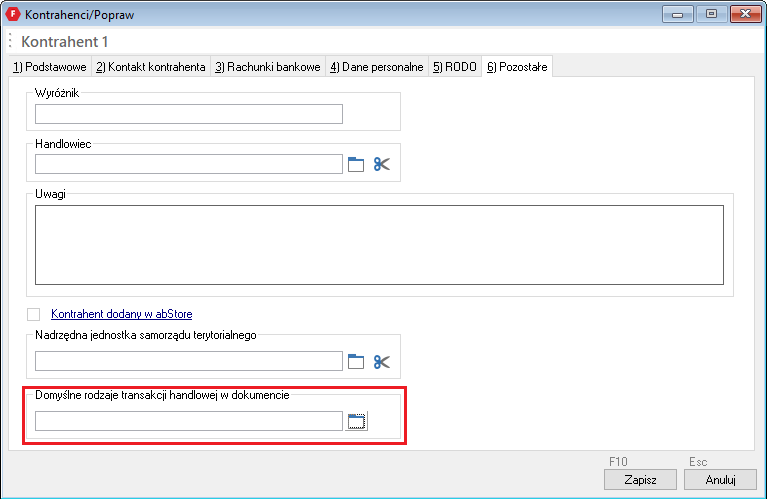Click inside the Uwagi text area
This screenshot has width=768, height=499.
click(x=378, y=245)
